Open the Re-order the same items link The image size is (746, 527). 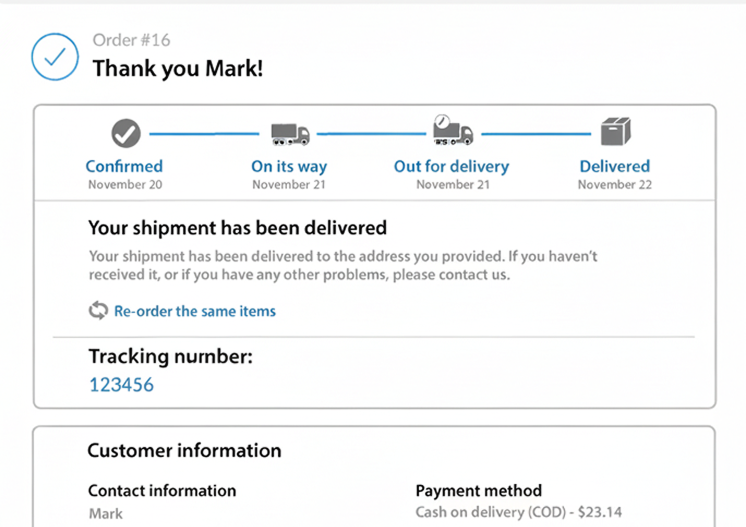[194, 311]
